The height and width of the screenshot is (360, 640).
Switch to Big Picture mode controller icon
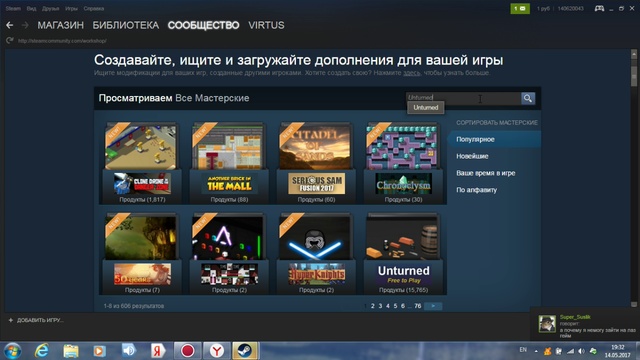599,9
